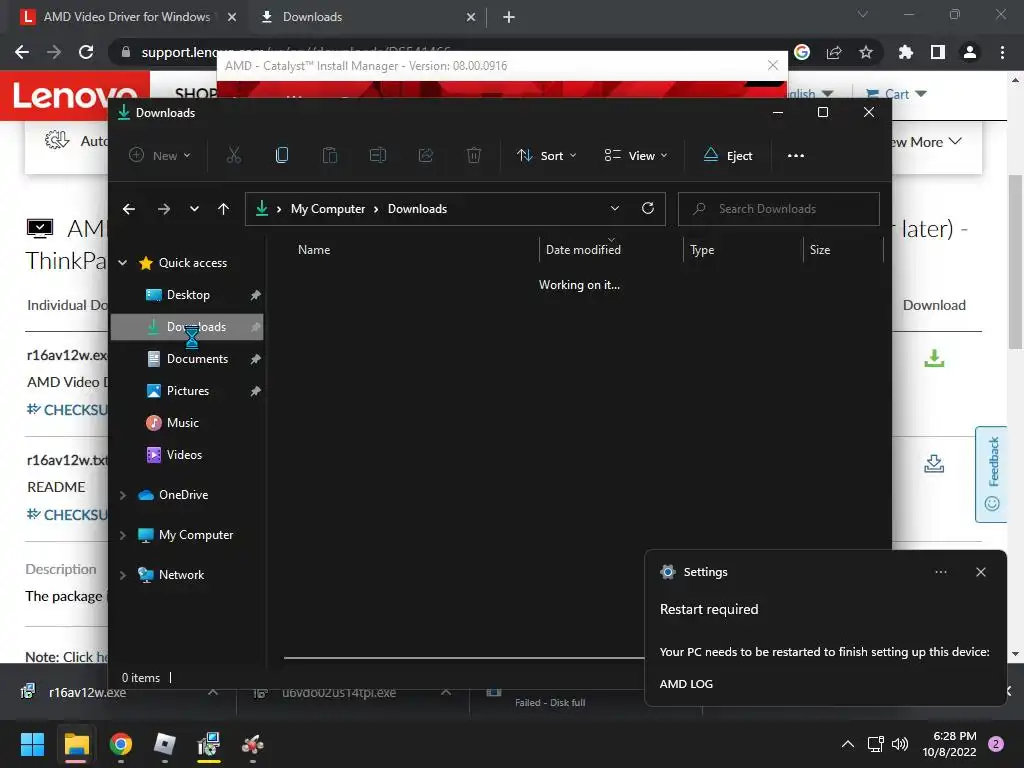Click the Chrome share page icon
Screen dimensions: 1024x768
click(x=834, y=52)
